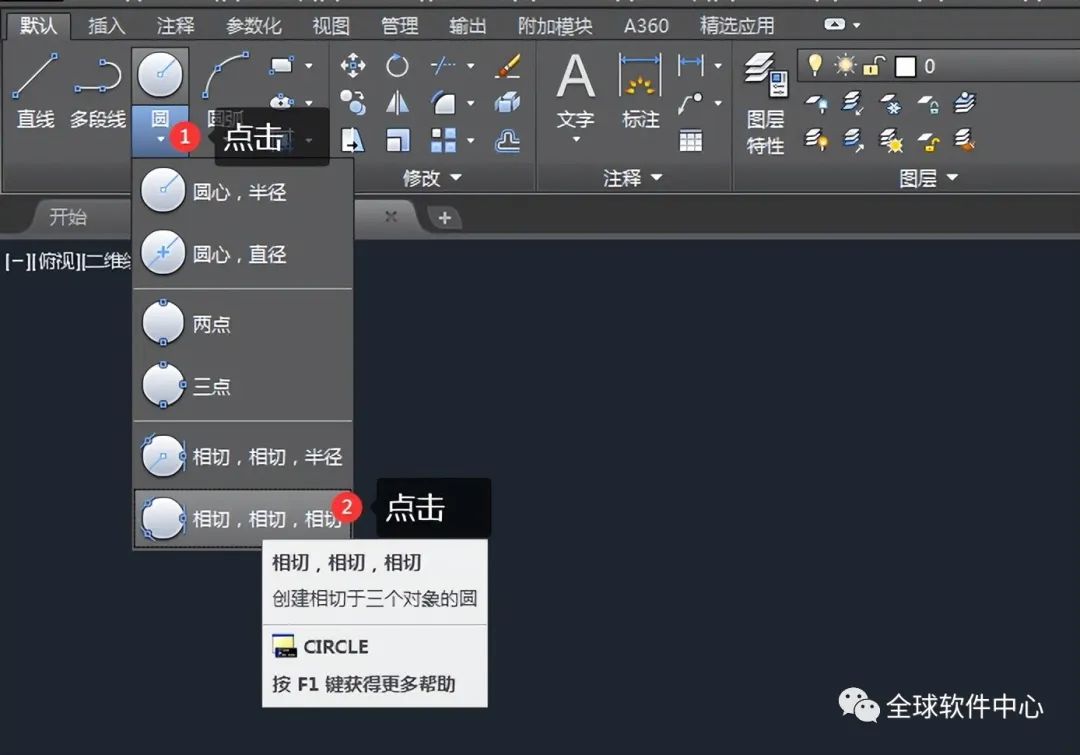The height and width of the screenshot is (755, 1080).
Task: Toggle the layer freeze sun icon
Action: [847, 65]
